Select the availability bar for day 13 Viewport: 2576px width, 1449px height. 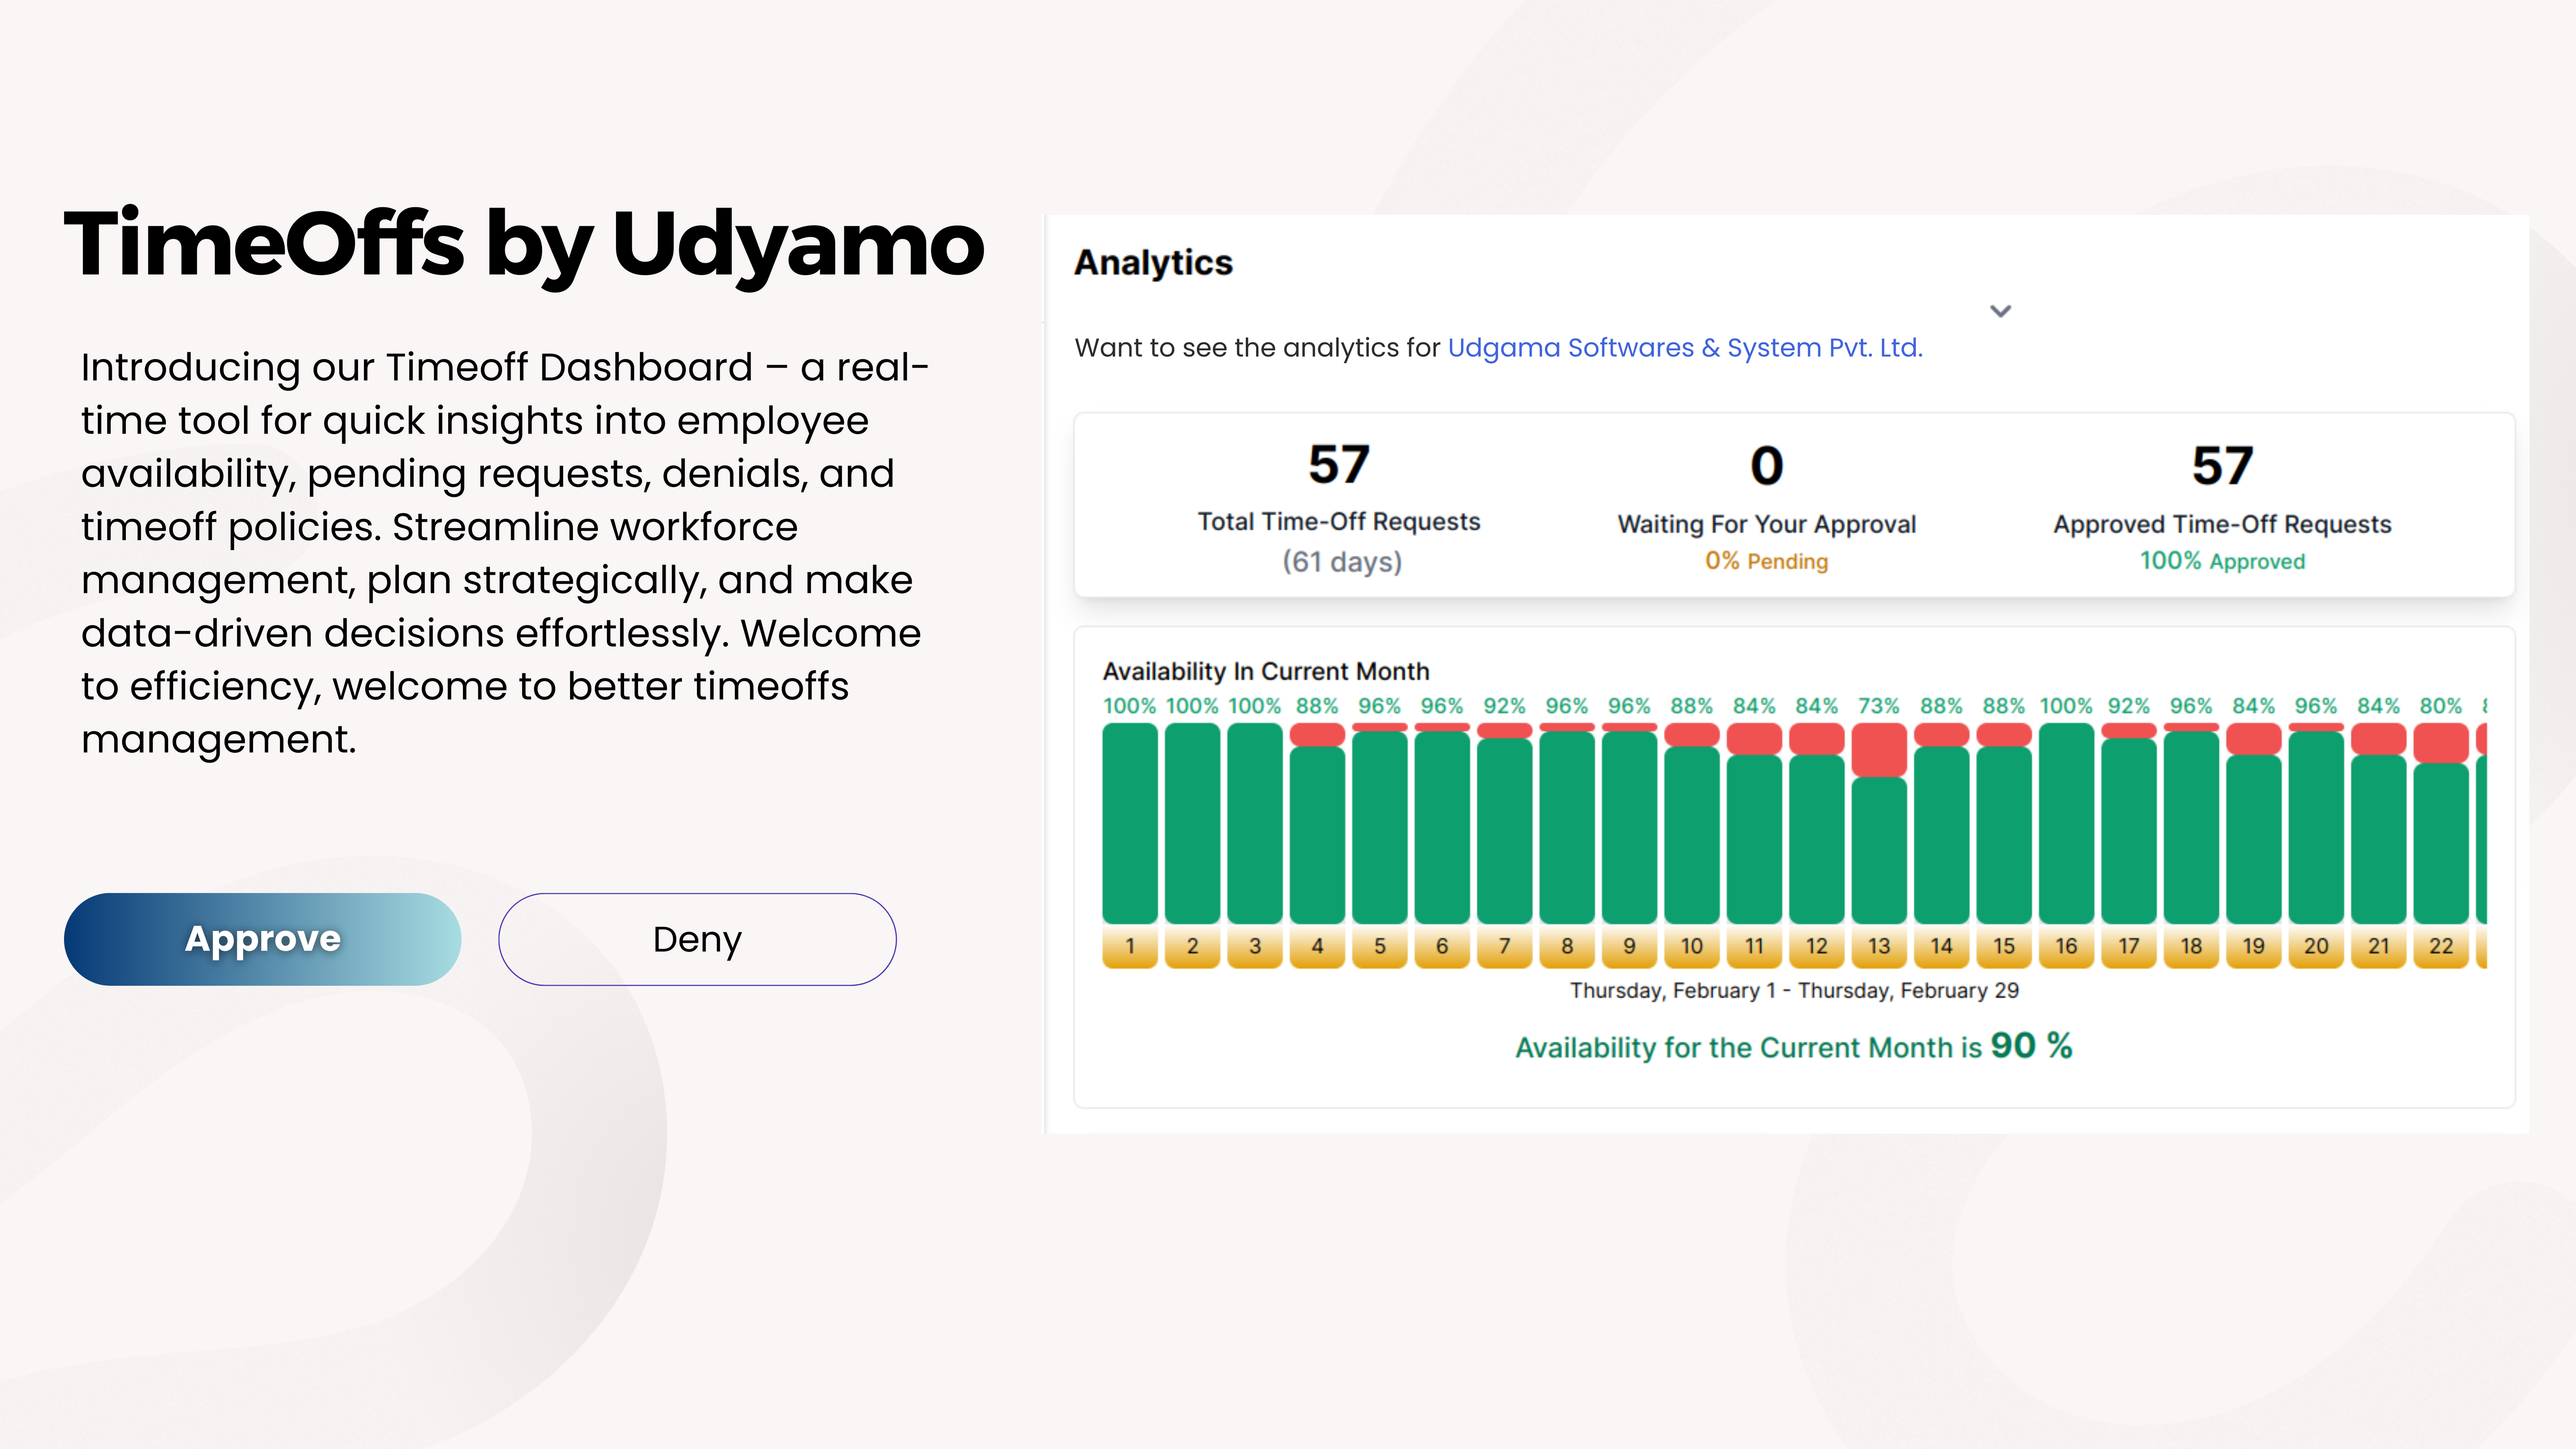point(1879,823)
